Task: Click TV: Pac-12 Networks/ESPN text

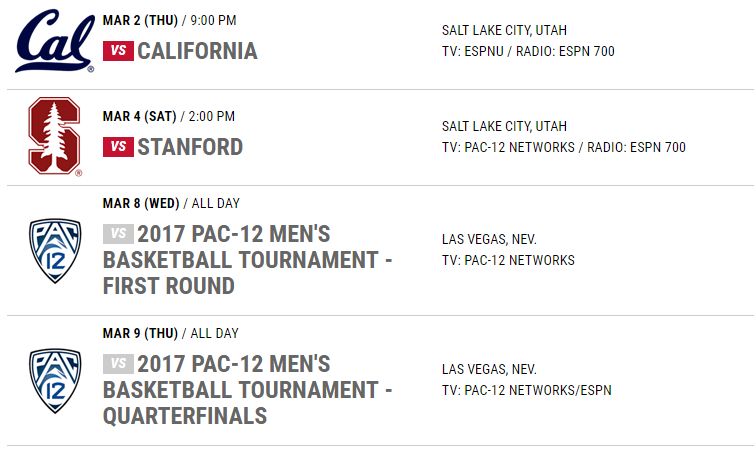Action: pos(527,390)
